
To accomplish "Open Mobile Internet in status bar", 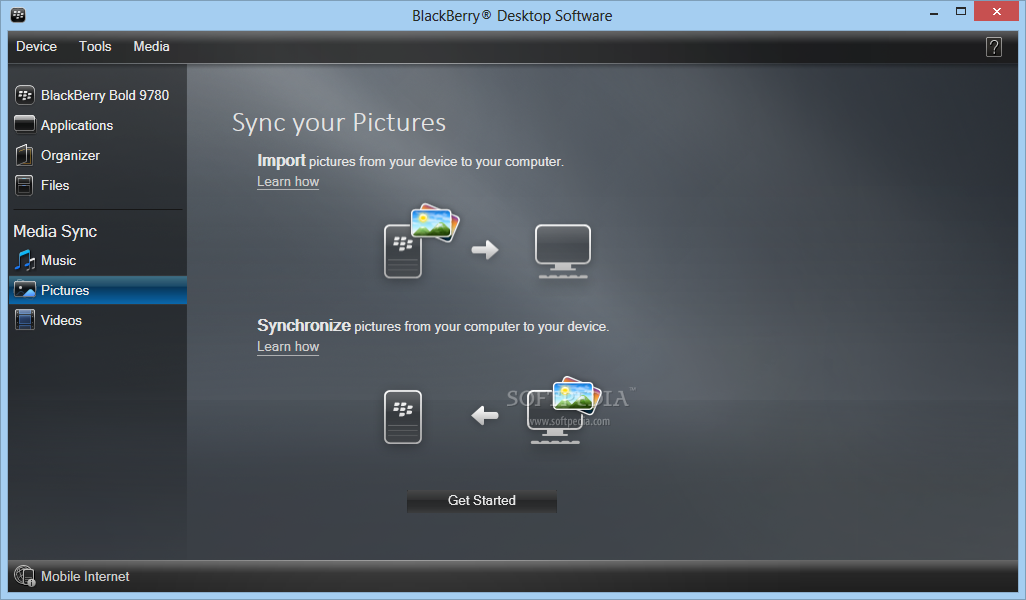I will [85, 576].
